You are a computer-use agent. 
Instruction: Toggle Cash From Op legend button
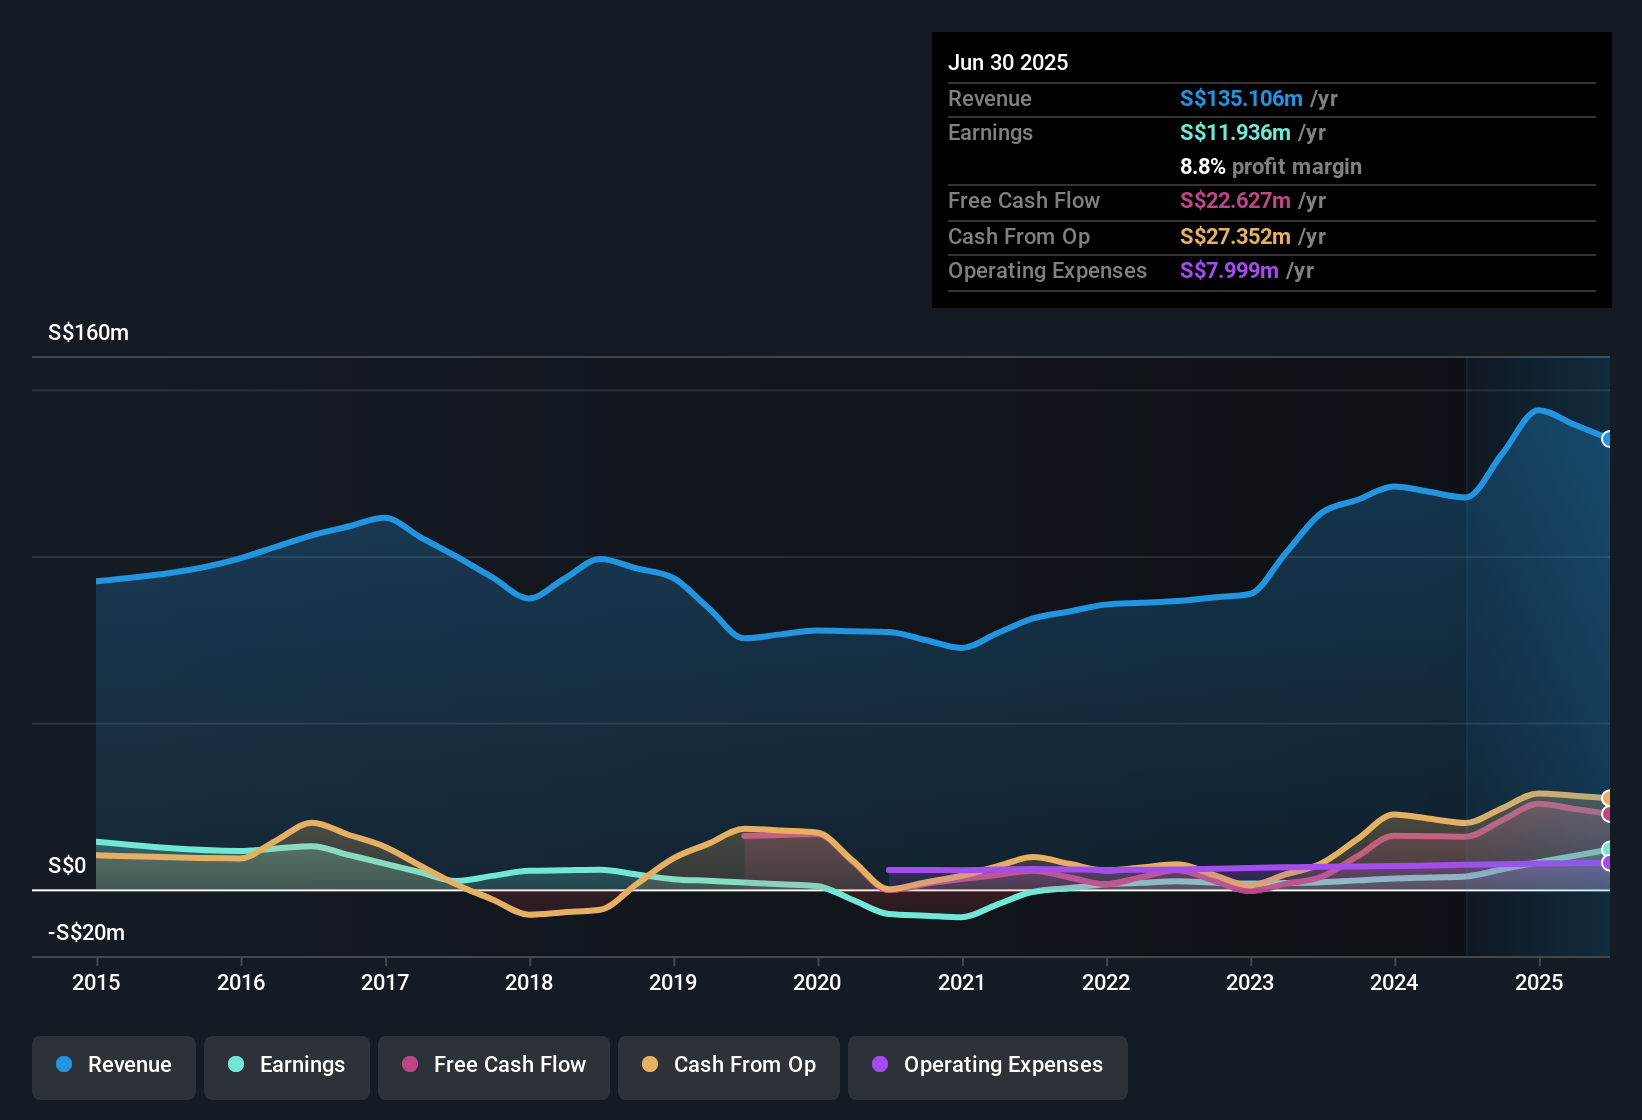pyautogui.click(x=729, y=1065)
